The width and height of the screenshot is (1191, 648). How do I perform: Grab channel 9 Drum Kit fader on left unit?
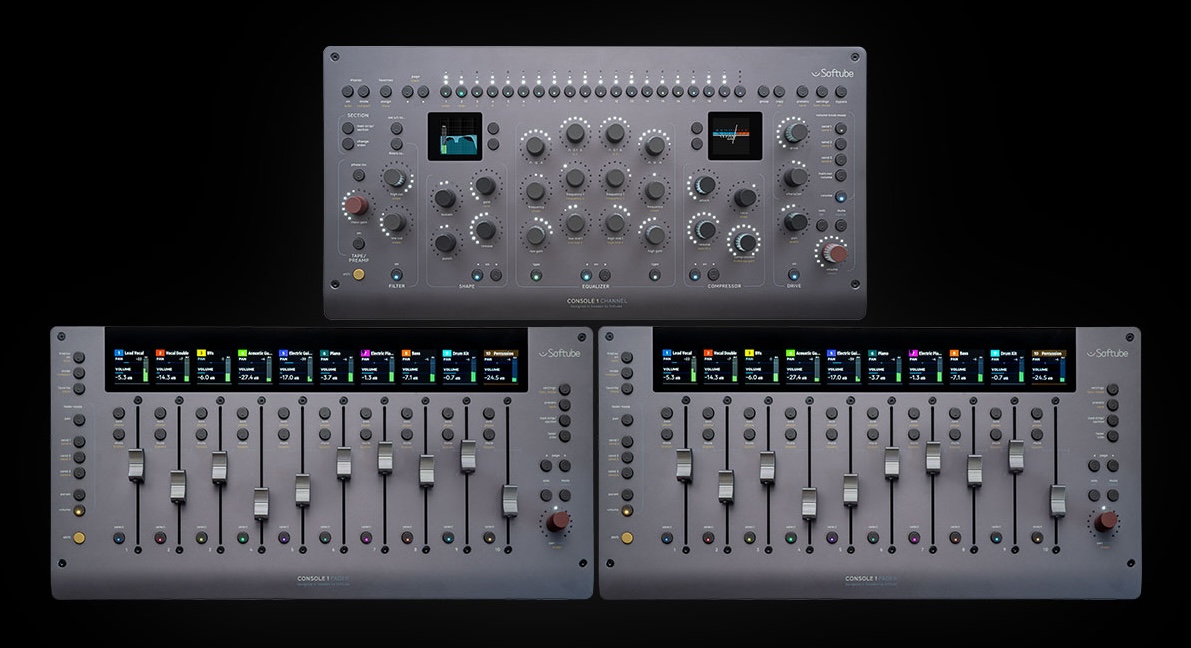467,455
